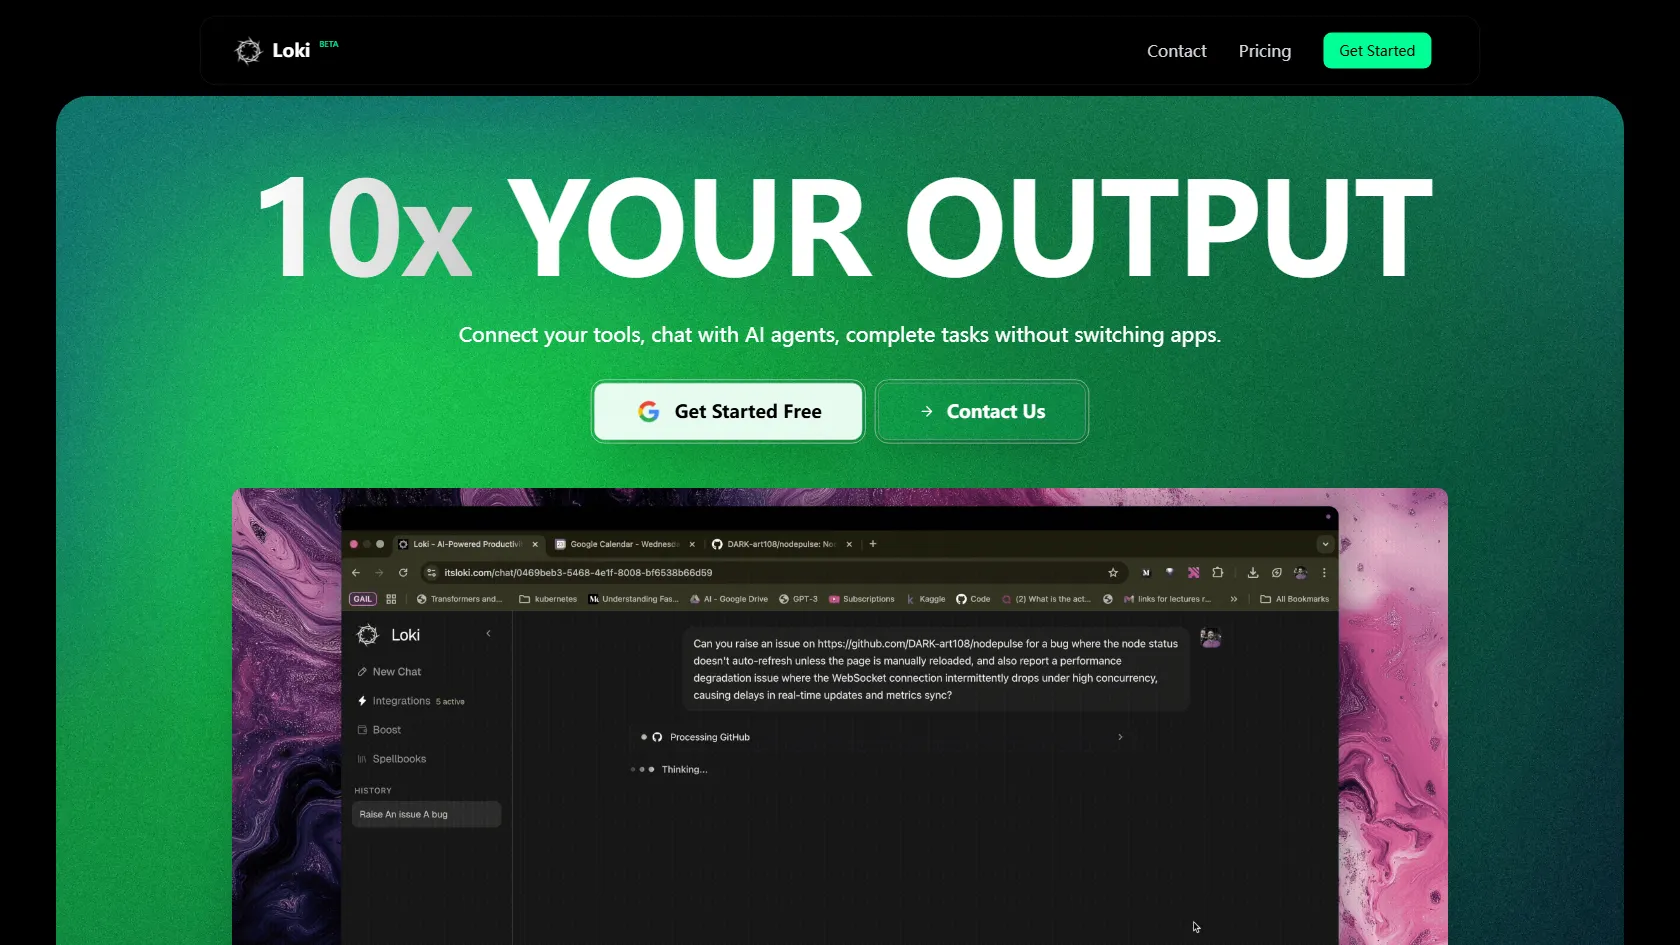Switch to the Google Calendar browser tab

[x=624, y=544]
